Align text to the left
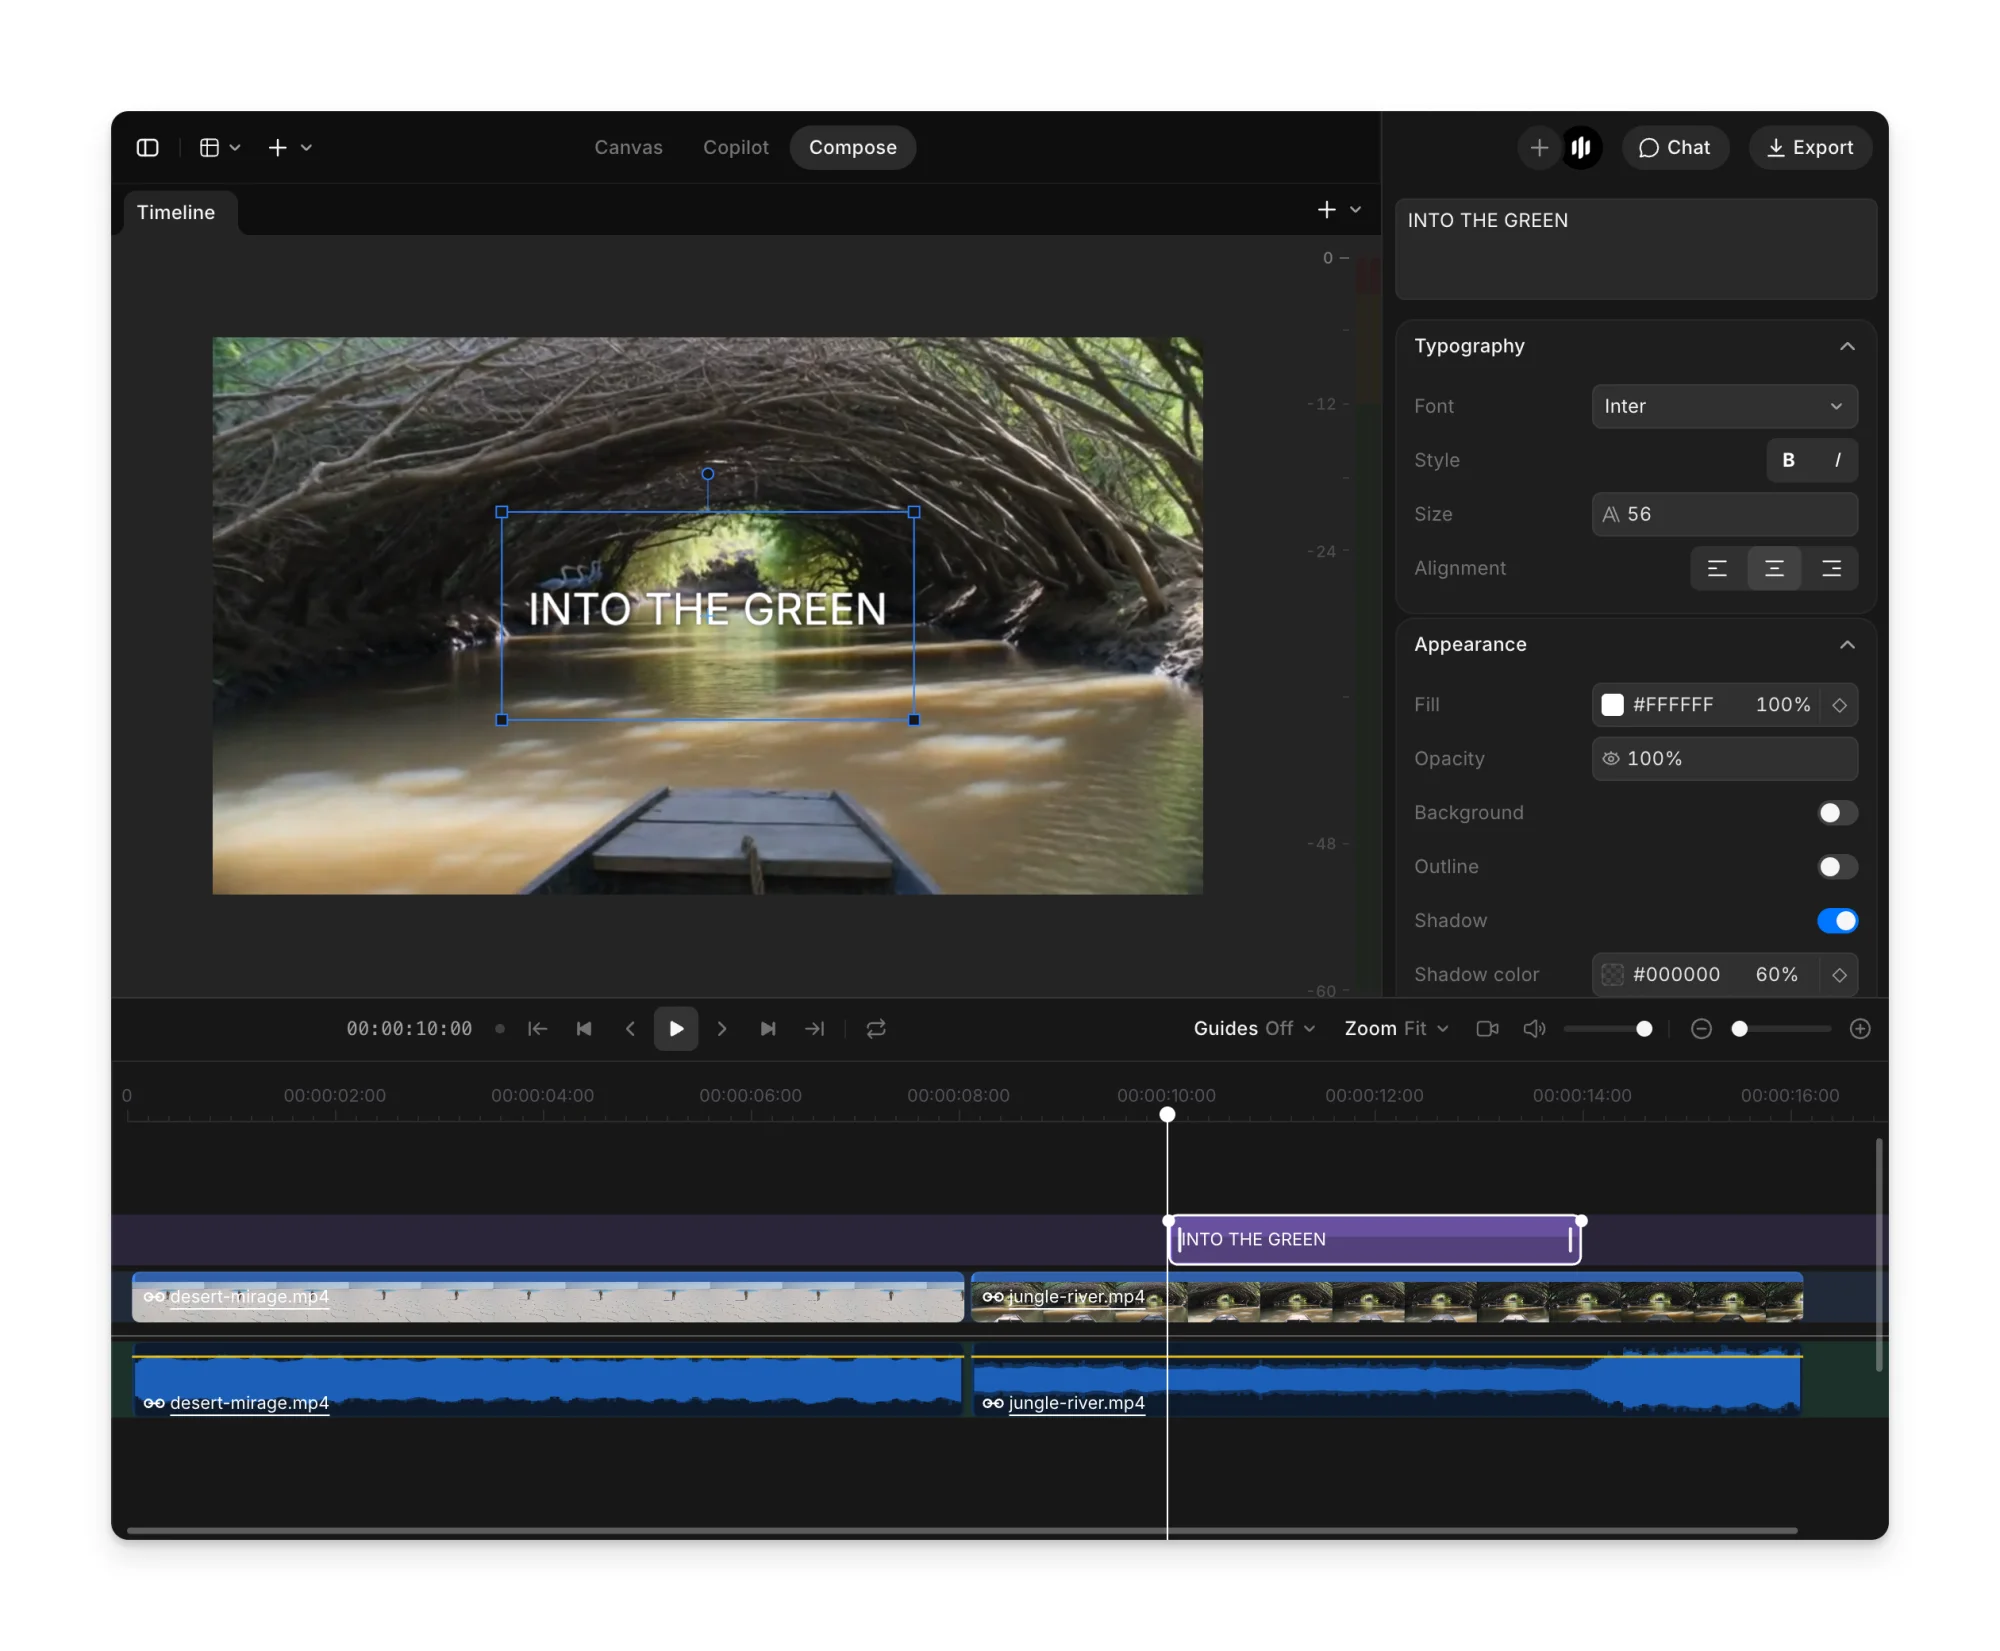Image resolution: width=2000 pixels, height=1651 pixels. 1717,568
